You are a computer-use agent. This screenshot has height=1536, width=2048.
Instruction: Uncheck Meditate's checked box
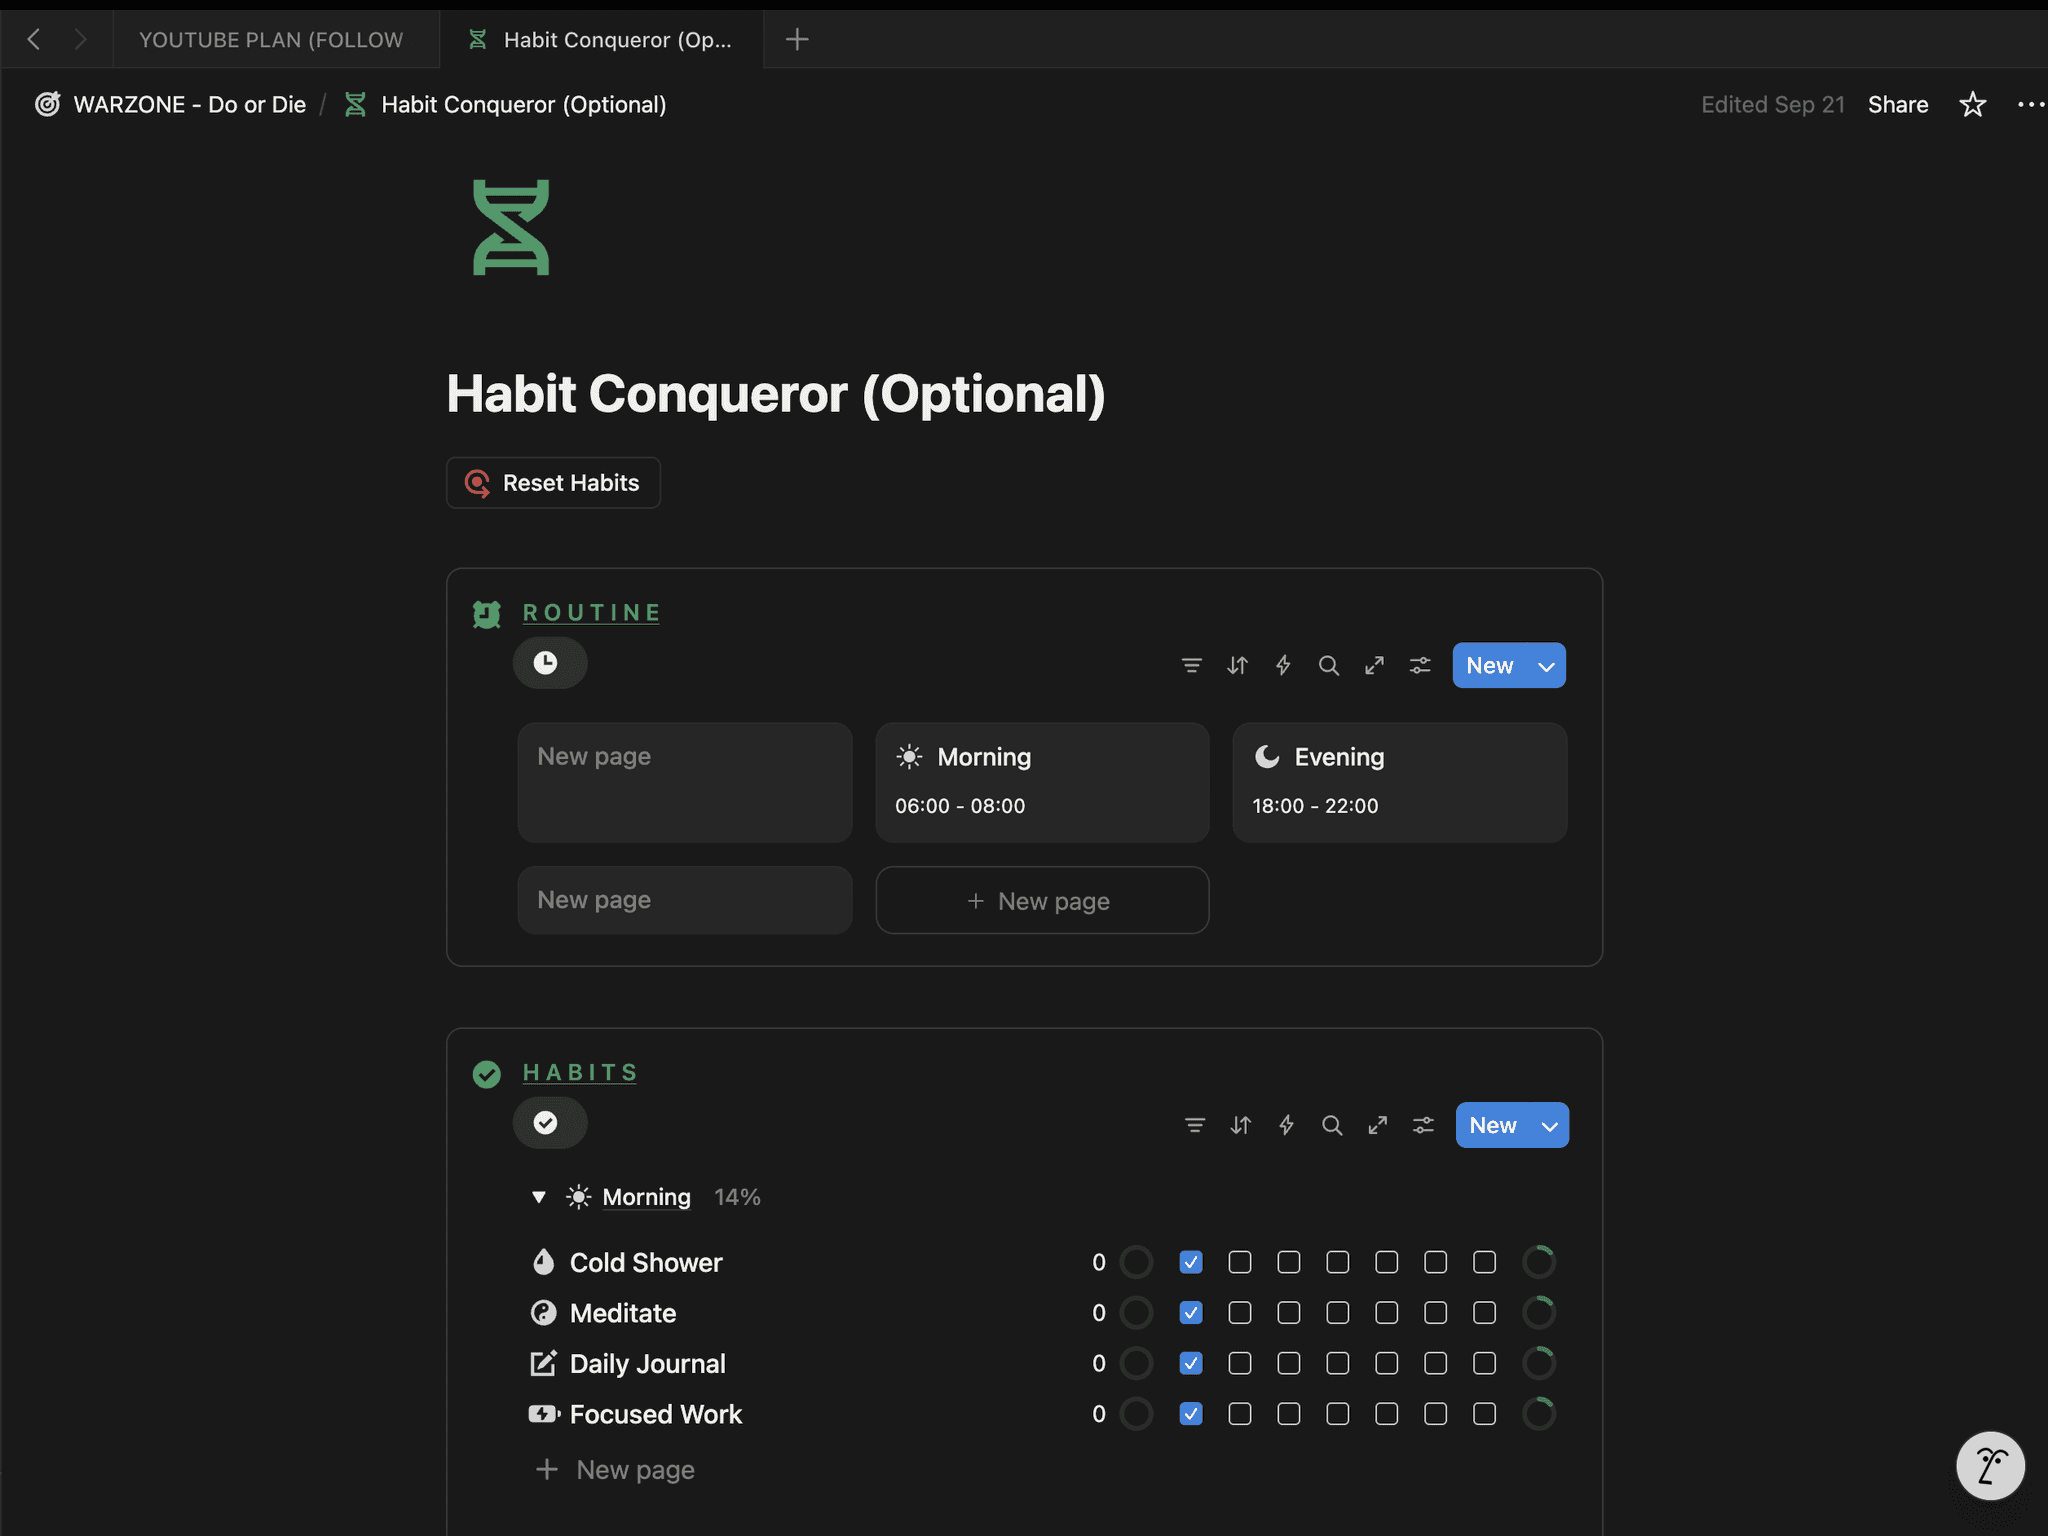point(1190,1313)
